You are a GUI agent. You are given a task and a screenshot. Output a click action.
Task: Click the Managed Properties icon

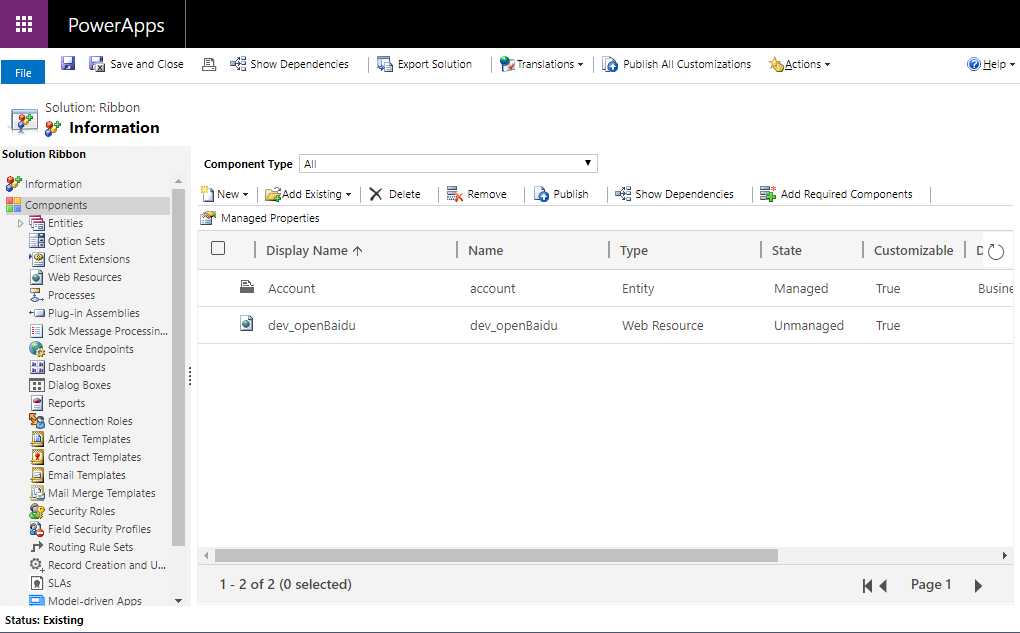[x=208, y=218]
